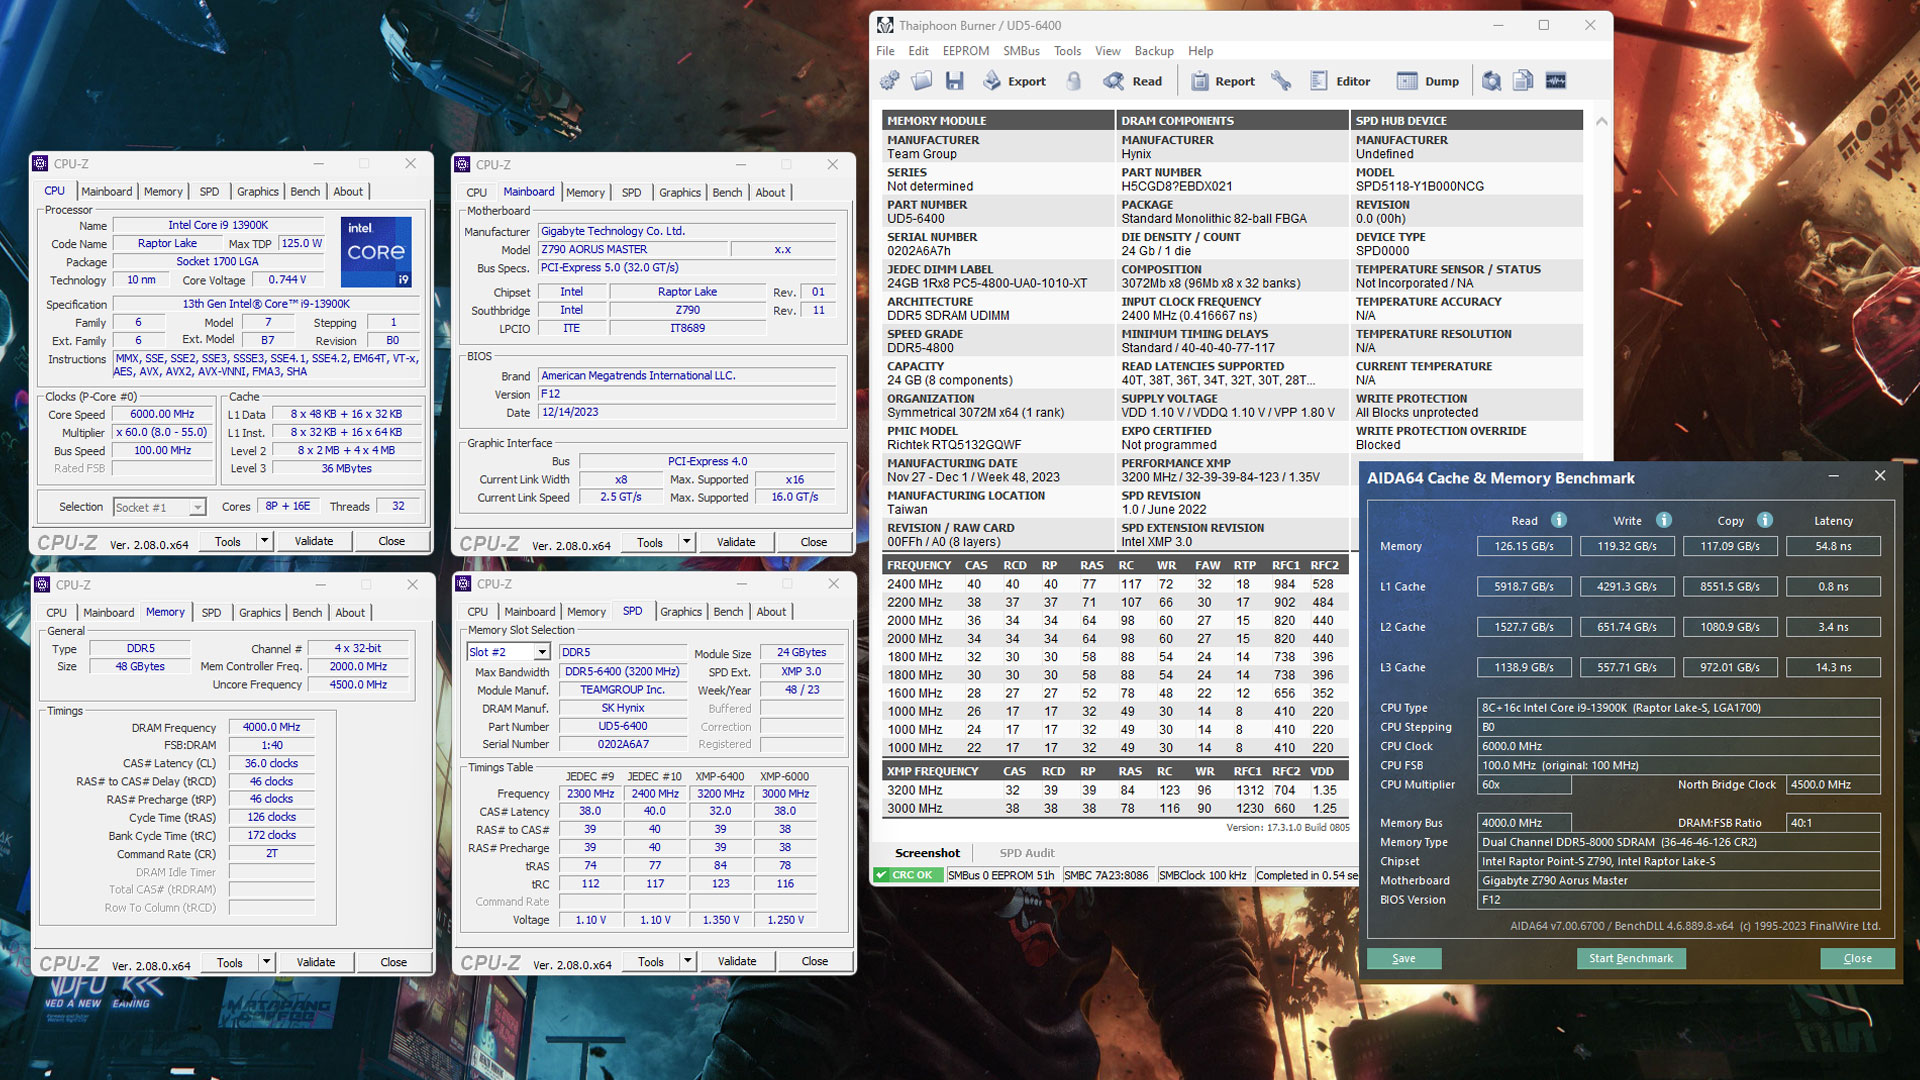
Task: Click the Thaiphoon Burner title bar app icon
Action: [x=885, y=25]
